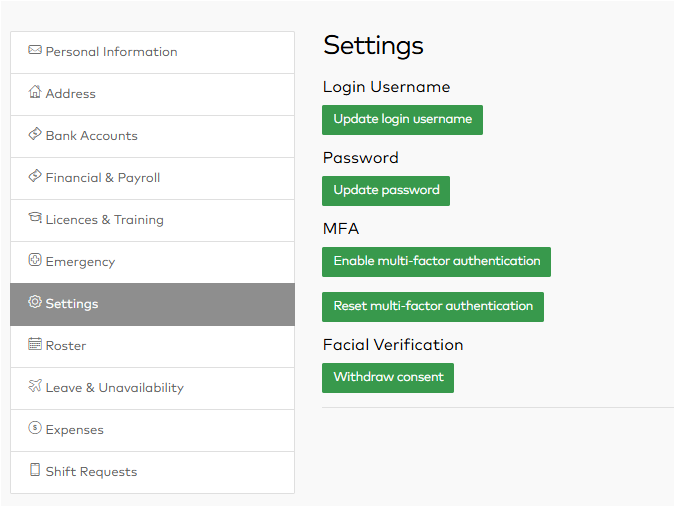This screenshot has height=507, width=675.
Task: Go to the Roster section
Action: 152,346
